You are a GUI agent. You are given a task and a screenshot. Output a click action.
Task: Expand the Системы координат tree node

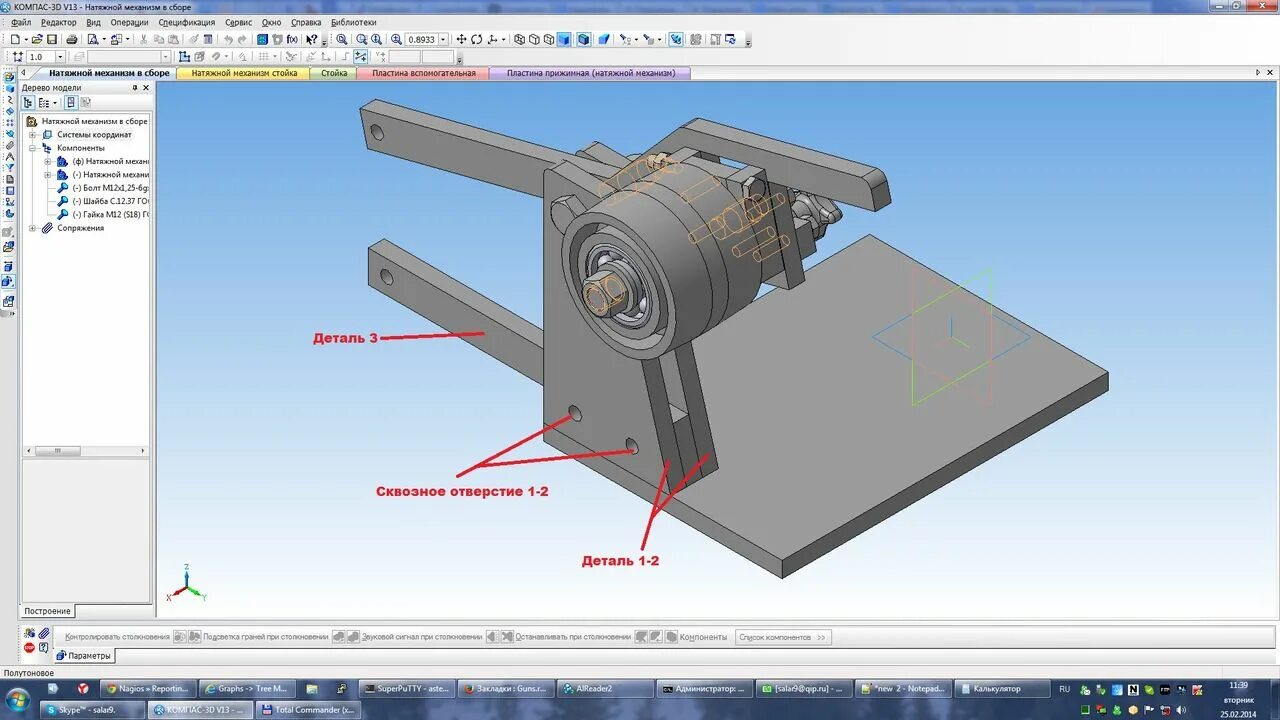coord(32,135)
